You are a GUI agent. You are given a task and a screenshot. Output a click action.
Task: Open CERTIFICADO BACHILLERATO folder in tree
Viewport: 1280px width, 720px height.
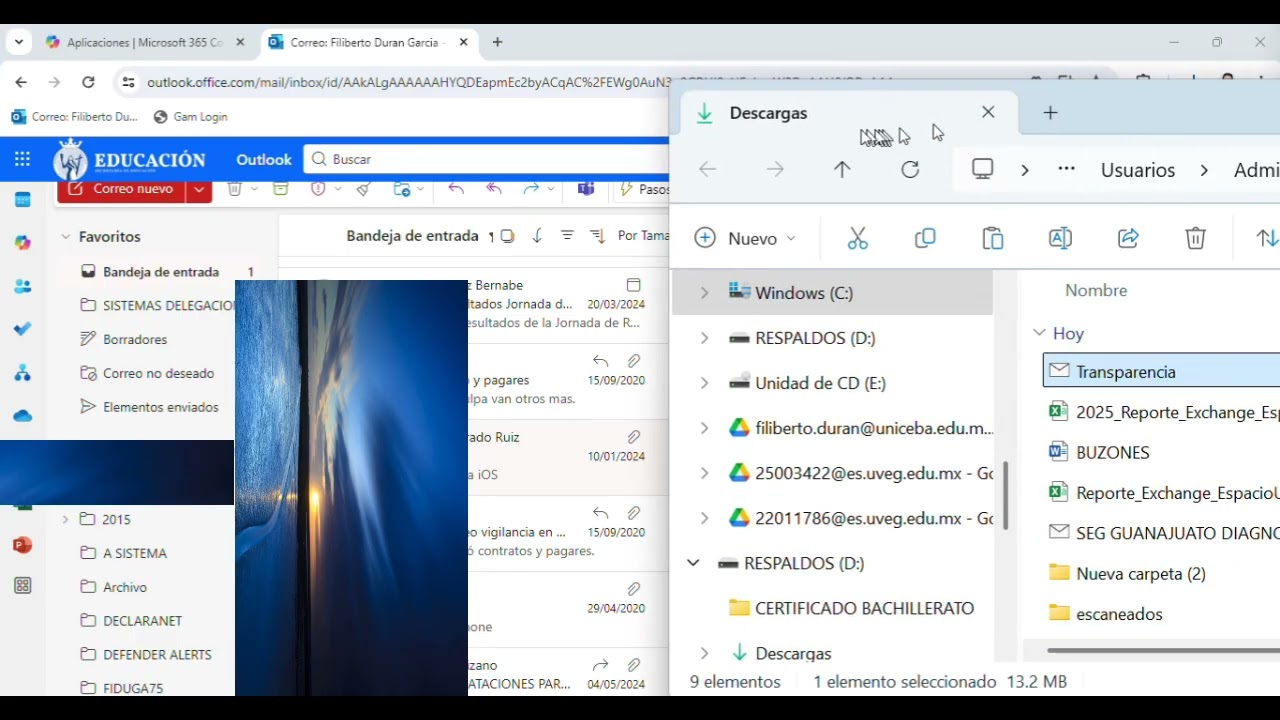pyautogui.click(x=864, y=608)
